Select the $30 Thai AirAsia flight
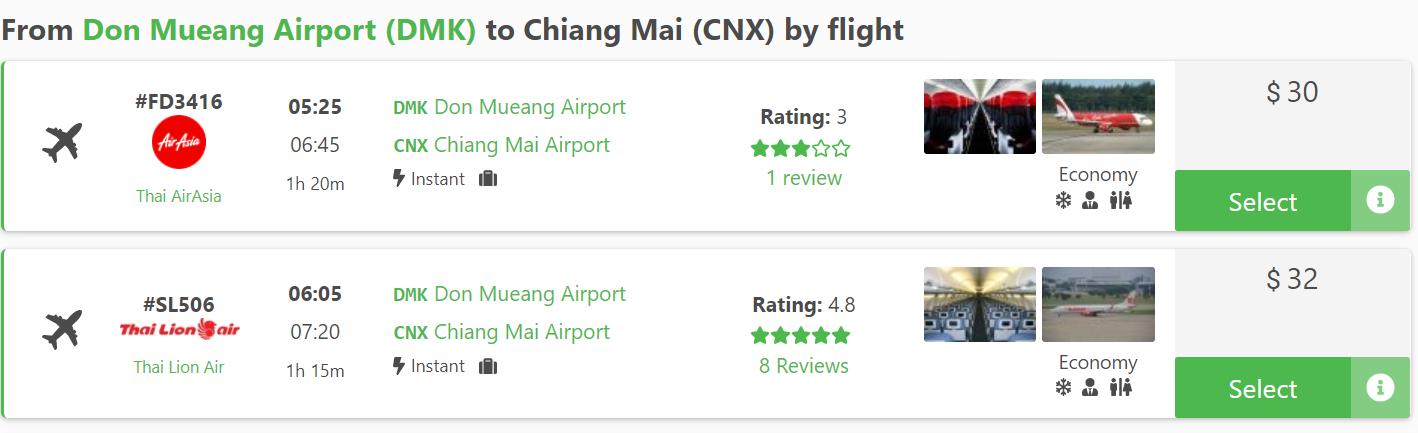1418x433 pixels. [x=1262, y=201]
